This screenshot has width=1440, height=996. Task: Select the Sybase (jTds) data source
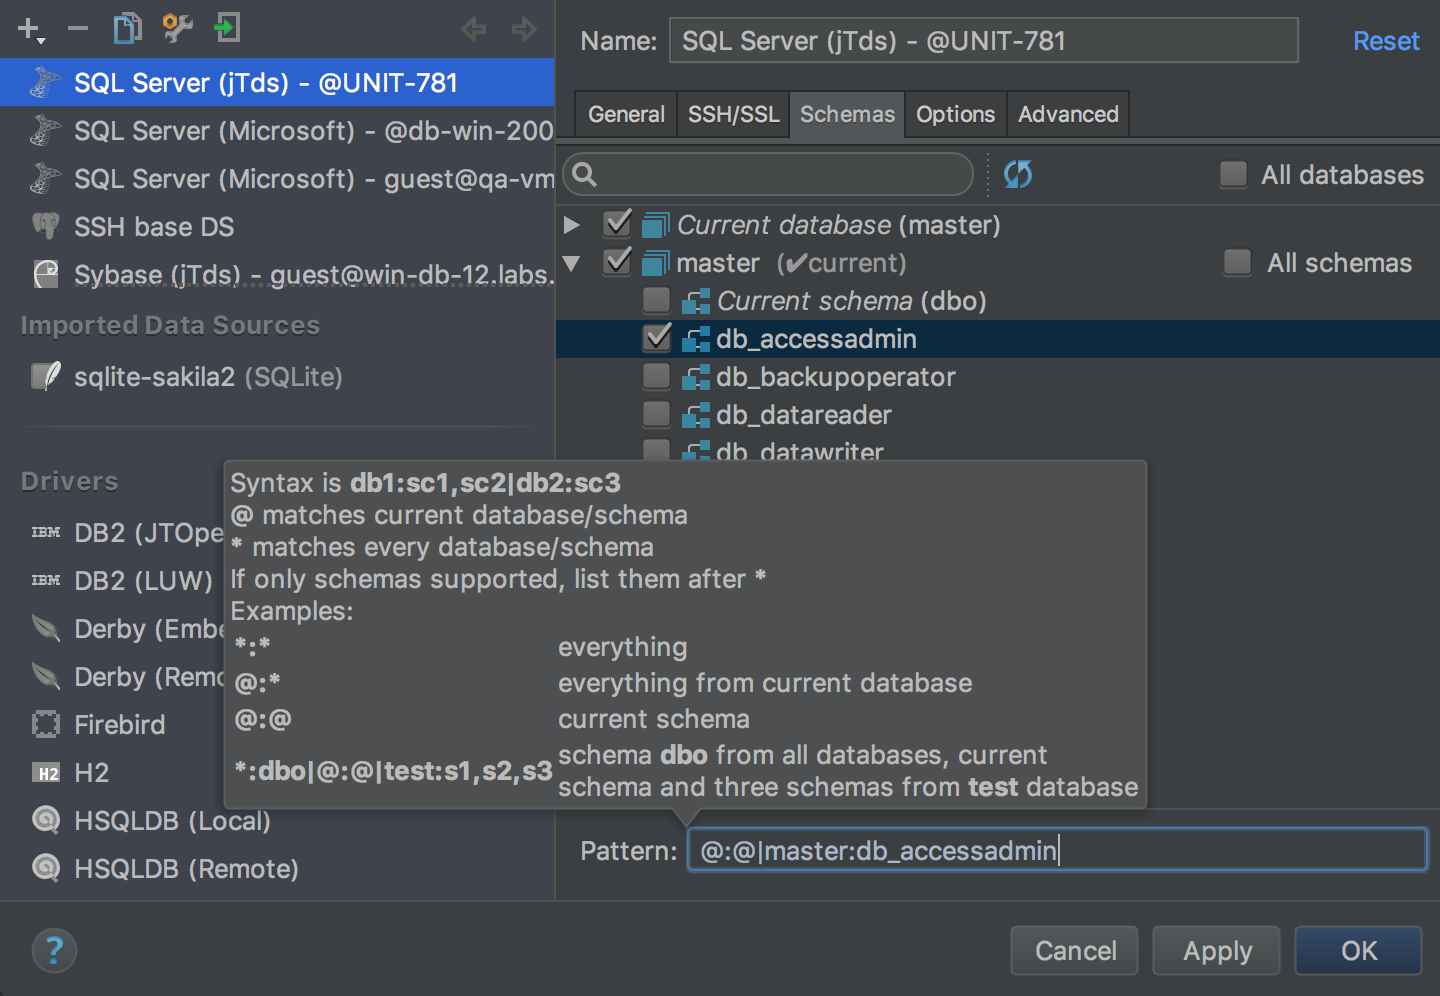point(277,274)
